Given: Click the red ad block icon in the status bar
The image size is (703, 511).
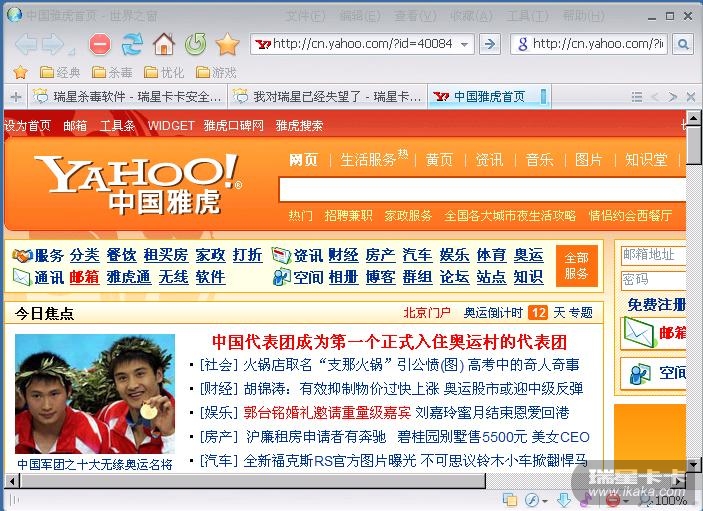Looking at the screenshot, I should (x=612, y=500).
